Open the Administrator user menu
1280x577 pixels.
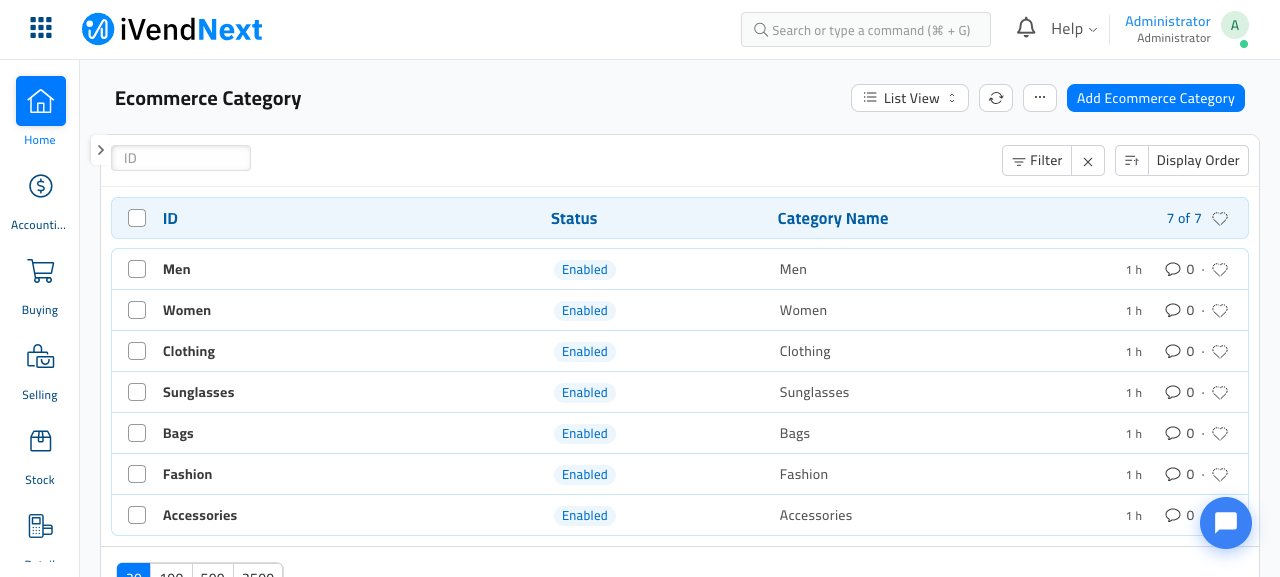point(1168,29)
